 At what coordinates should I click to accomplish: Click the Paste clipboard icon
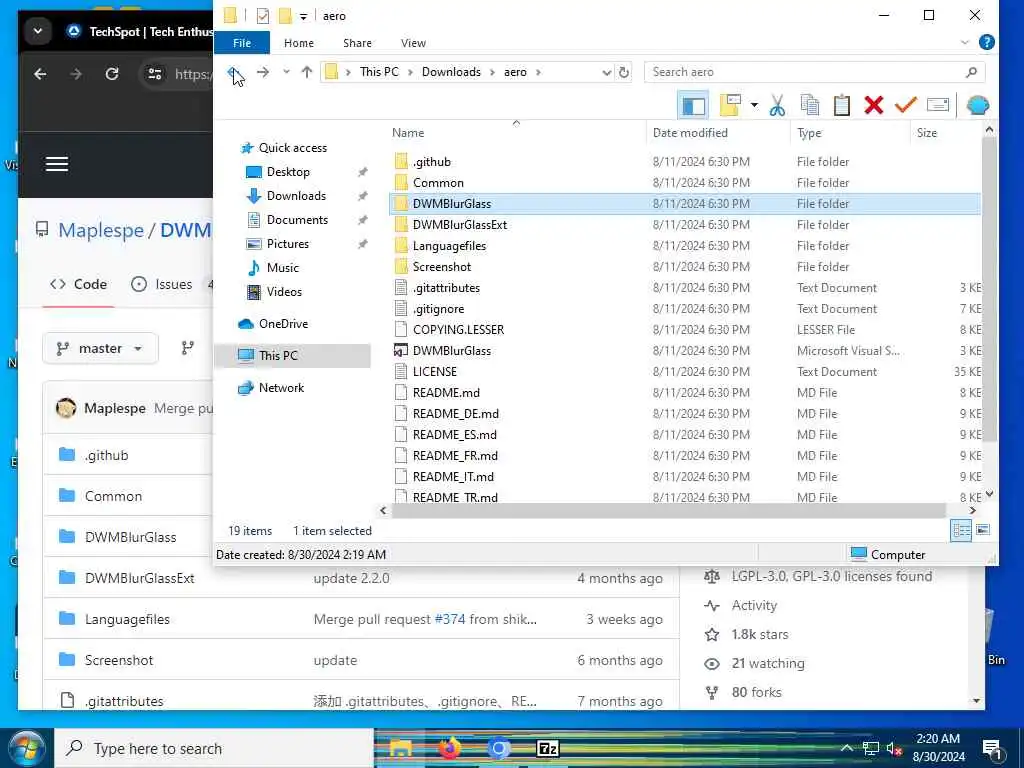tap(841, 105)
